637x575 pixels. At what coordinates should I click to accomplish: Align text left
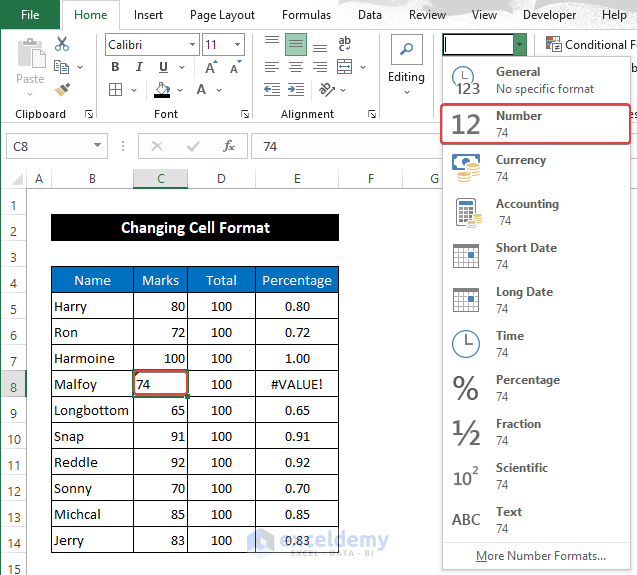point(272,67)
